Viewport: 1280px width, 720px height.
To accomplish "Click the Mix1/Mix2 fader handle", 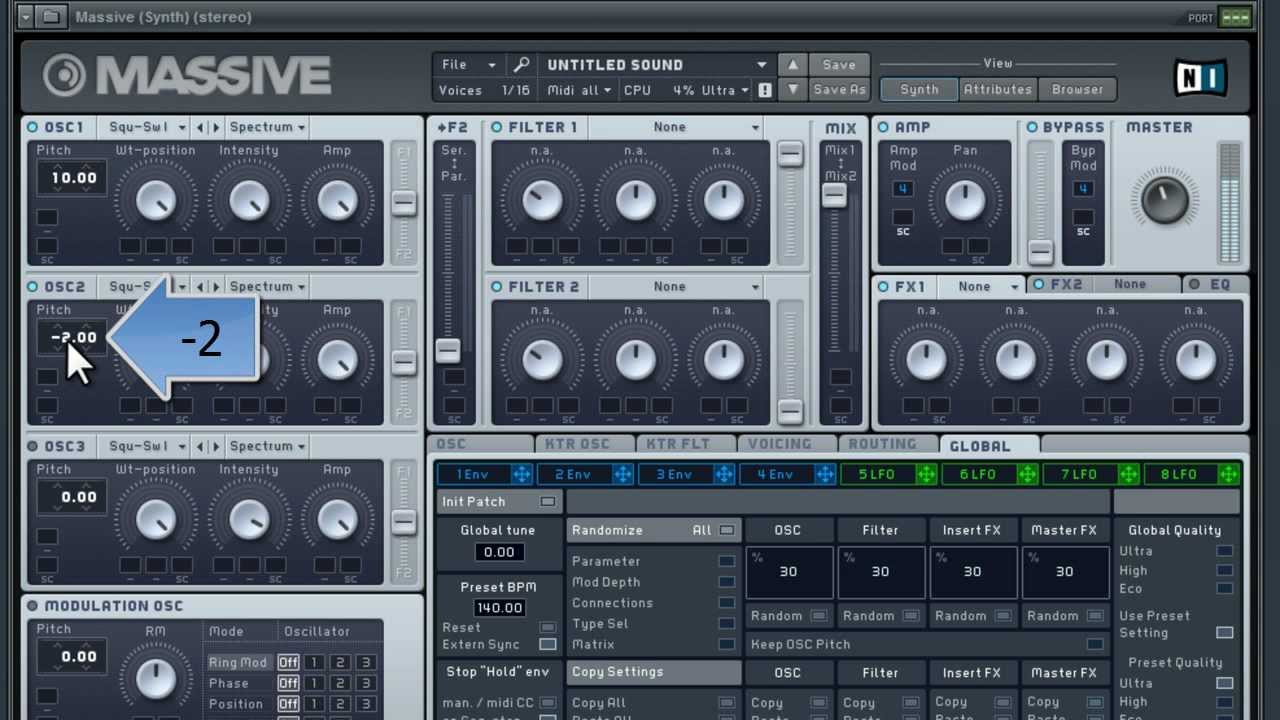I will (834, 196).
